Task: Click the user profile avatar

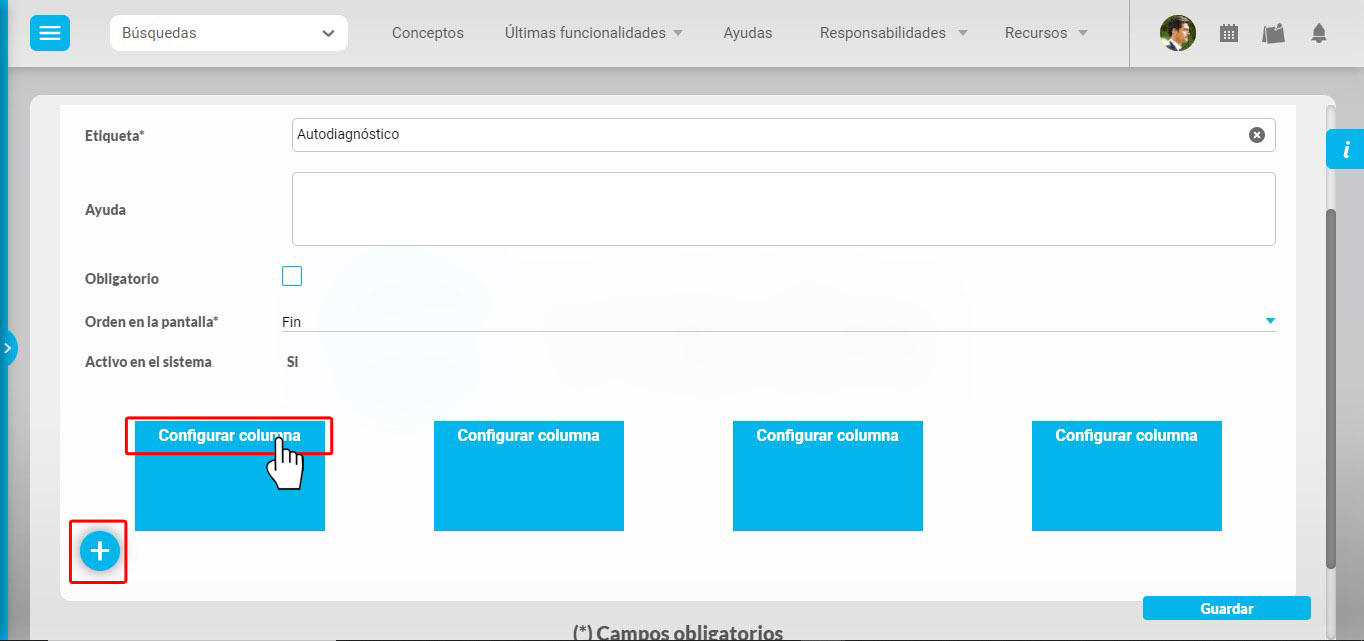Action: [x=1177, y=33]
